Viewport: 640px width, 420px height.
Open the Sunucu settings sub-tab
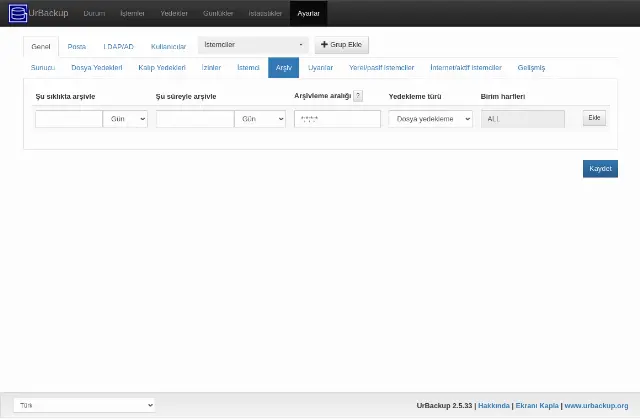pos(43,68)
